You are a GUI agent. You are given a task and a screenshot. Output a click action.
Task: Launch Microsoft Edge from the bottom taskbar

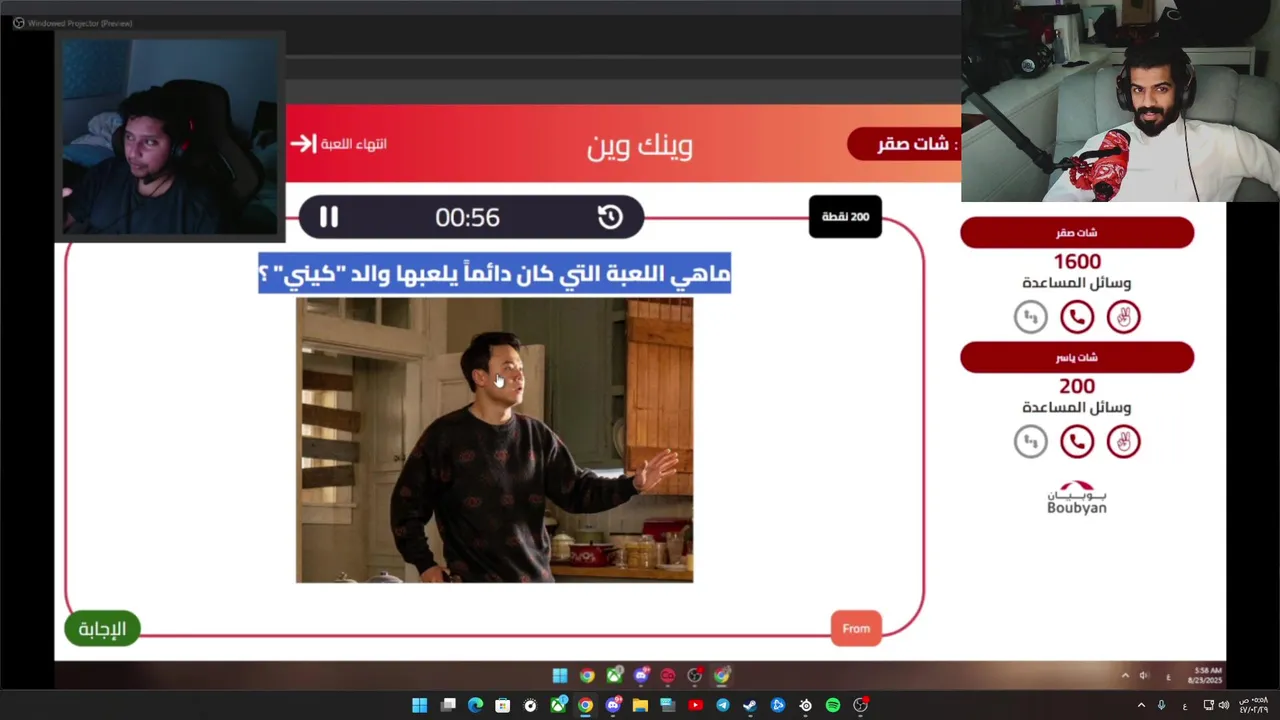(x=475, y=705)
